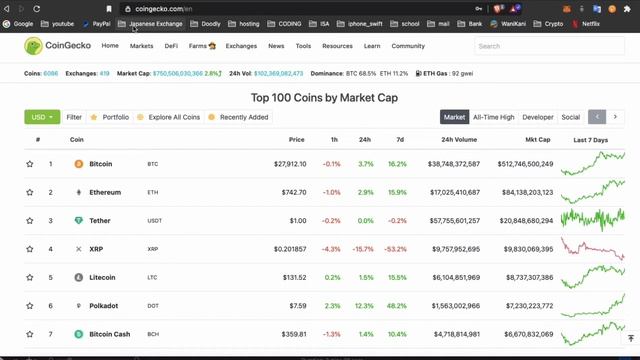
Task: Open the Brave shield icon
Action: click(498, 9)
